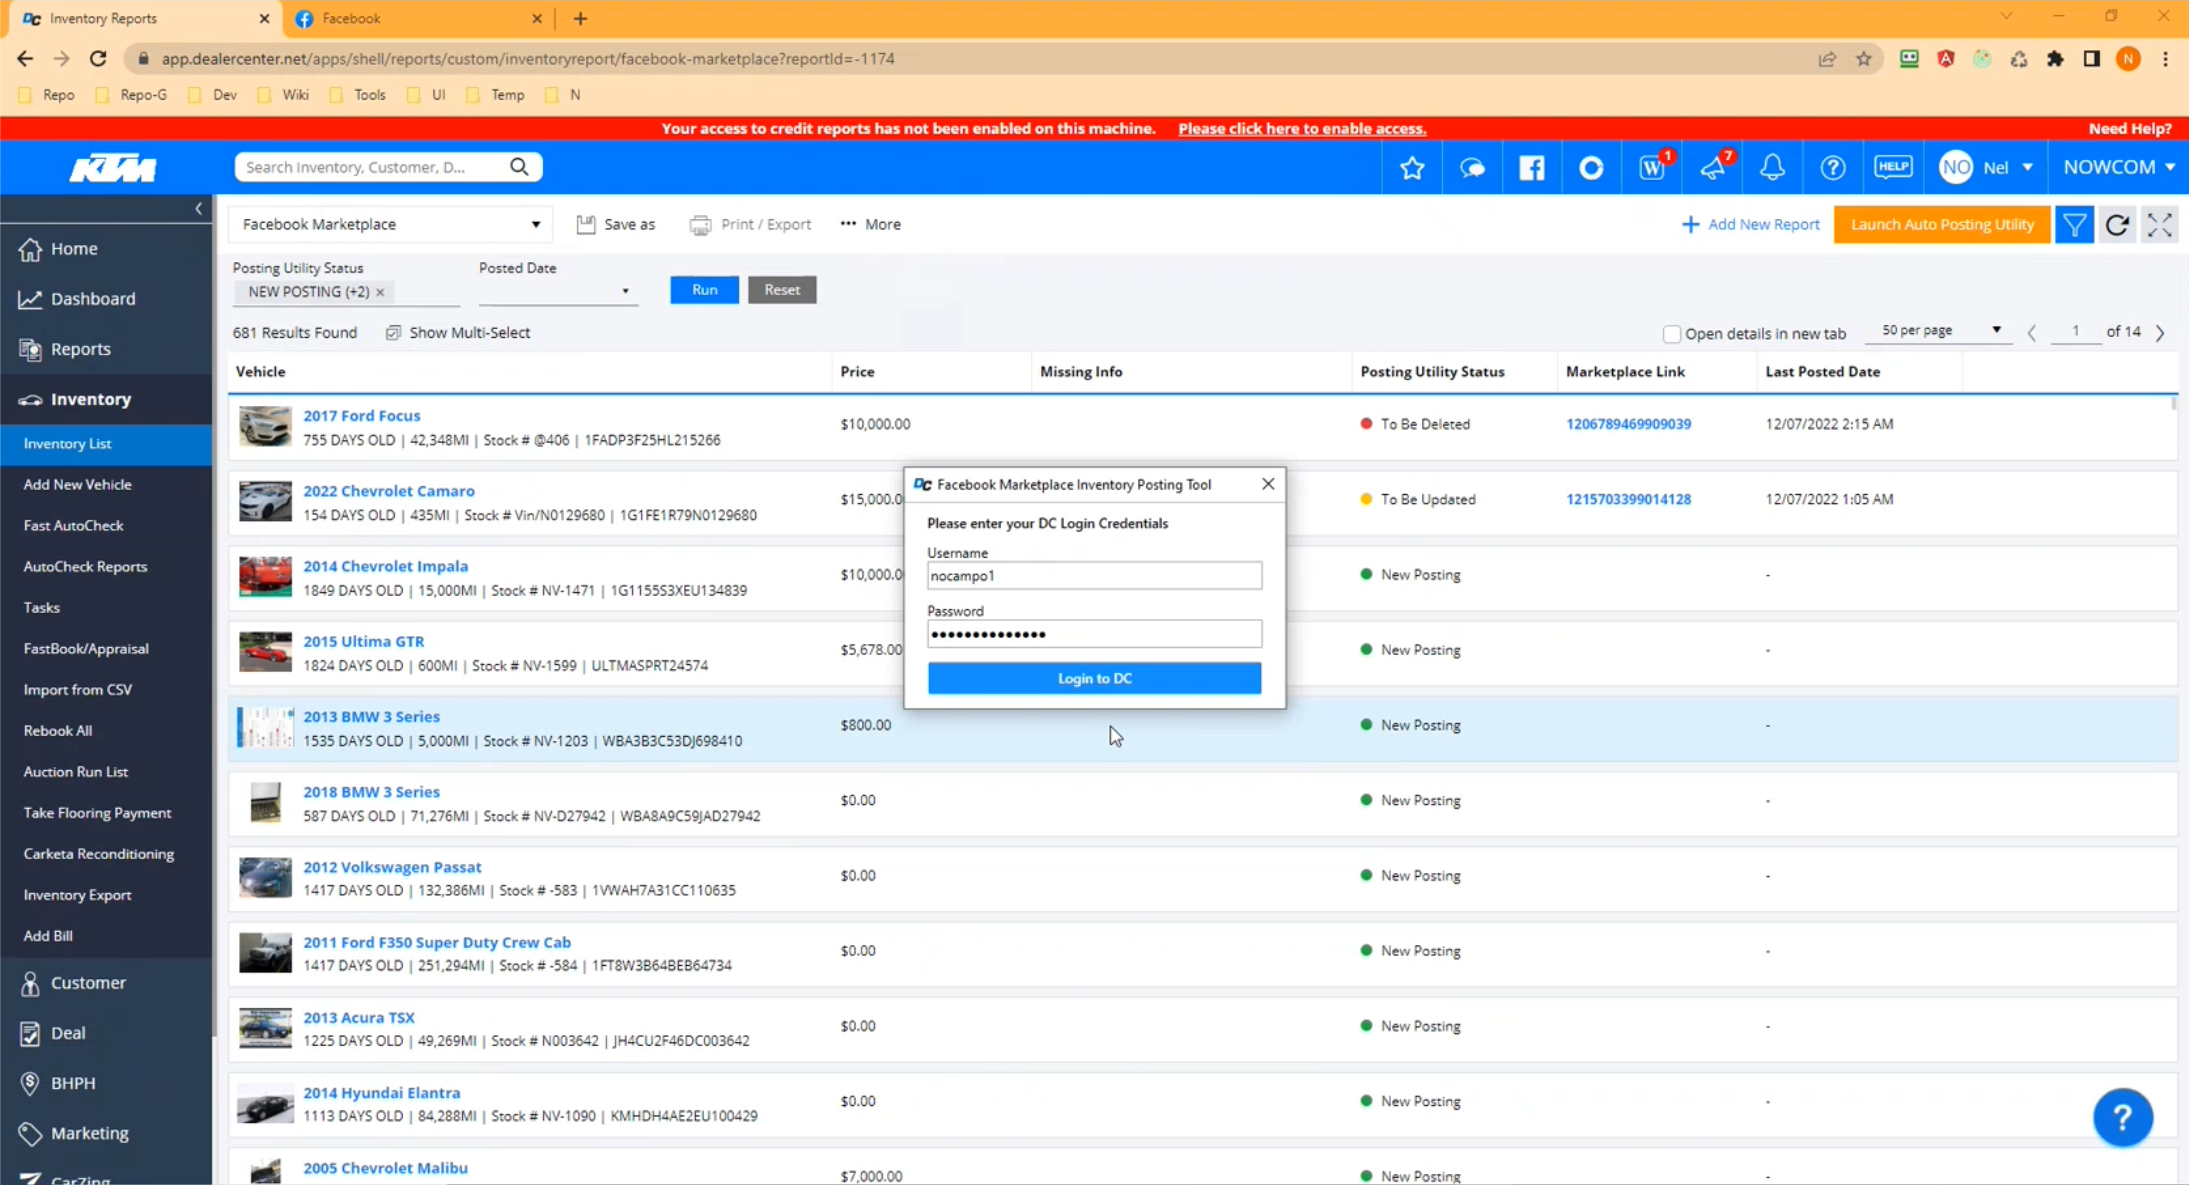The width and height of the screenshot is (2189, 1185).
Task: Open the megaphone announcements icon
Action: [x=1713, y=167]
